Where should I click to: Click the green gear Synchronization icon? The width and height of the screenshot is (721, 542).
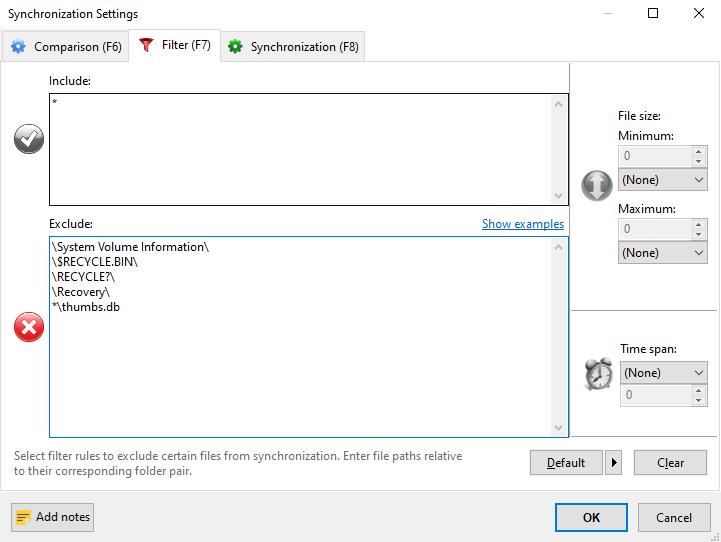pyautogui.click(x=235, y=47)
